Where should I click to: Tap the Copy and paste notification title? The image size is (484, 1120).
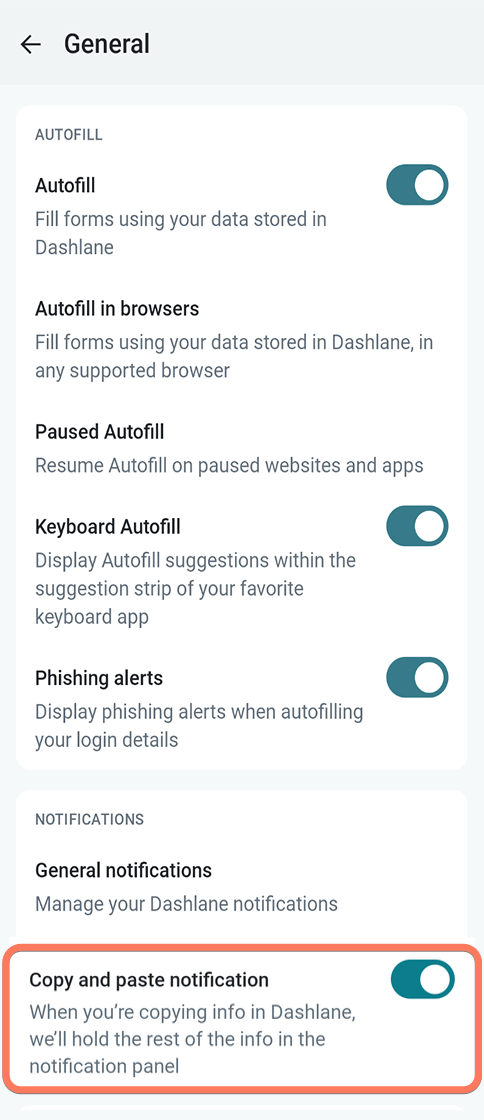(x=149, y=979)
